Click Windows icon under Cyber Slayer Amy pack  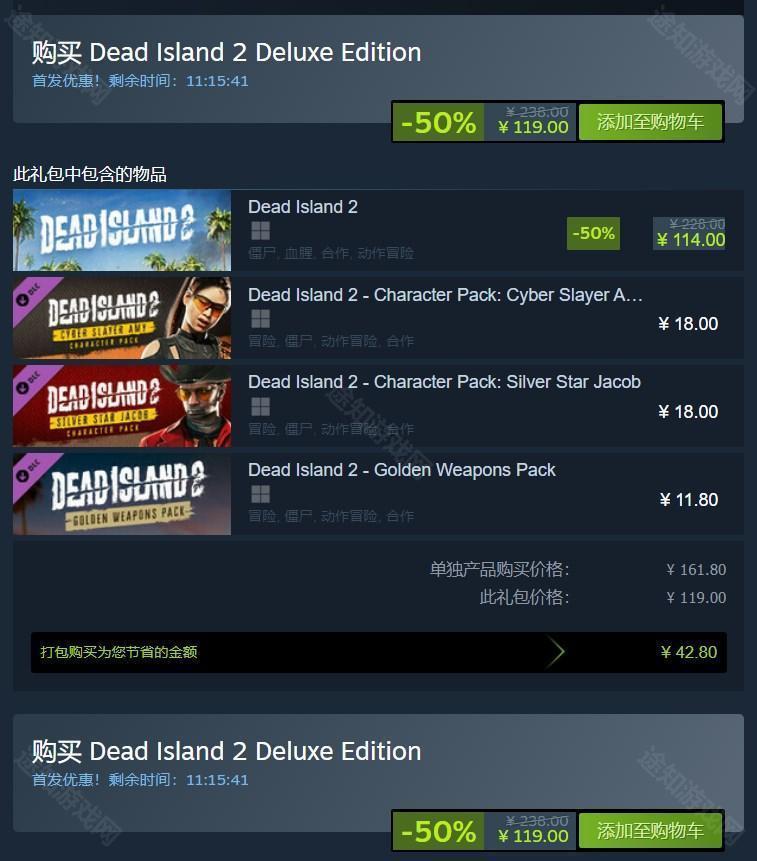pos(260,319)
